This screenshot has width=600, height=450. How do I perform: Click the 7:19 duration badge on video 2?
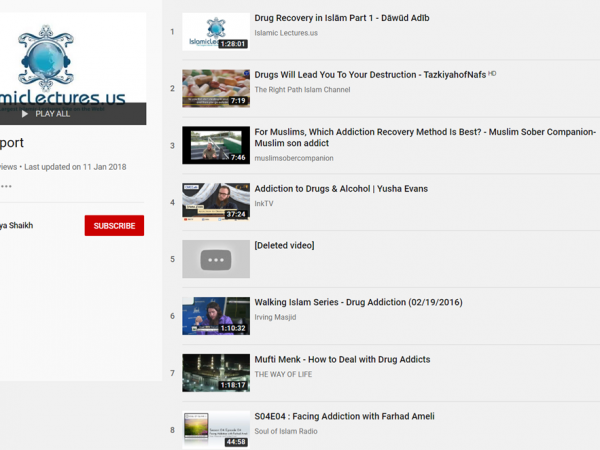[238, 101]
